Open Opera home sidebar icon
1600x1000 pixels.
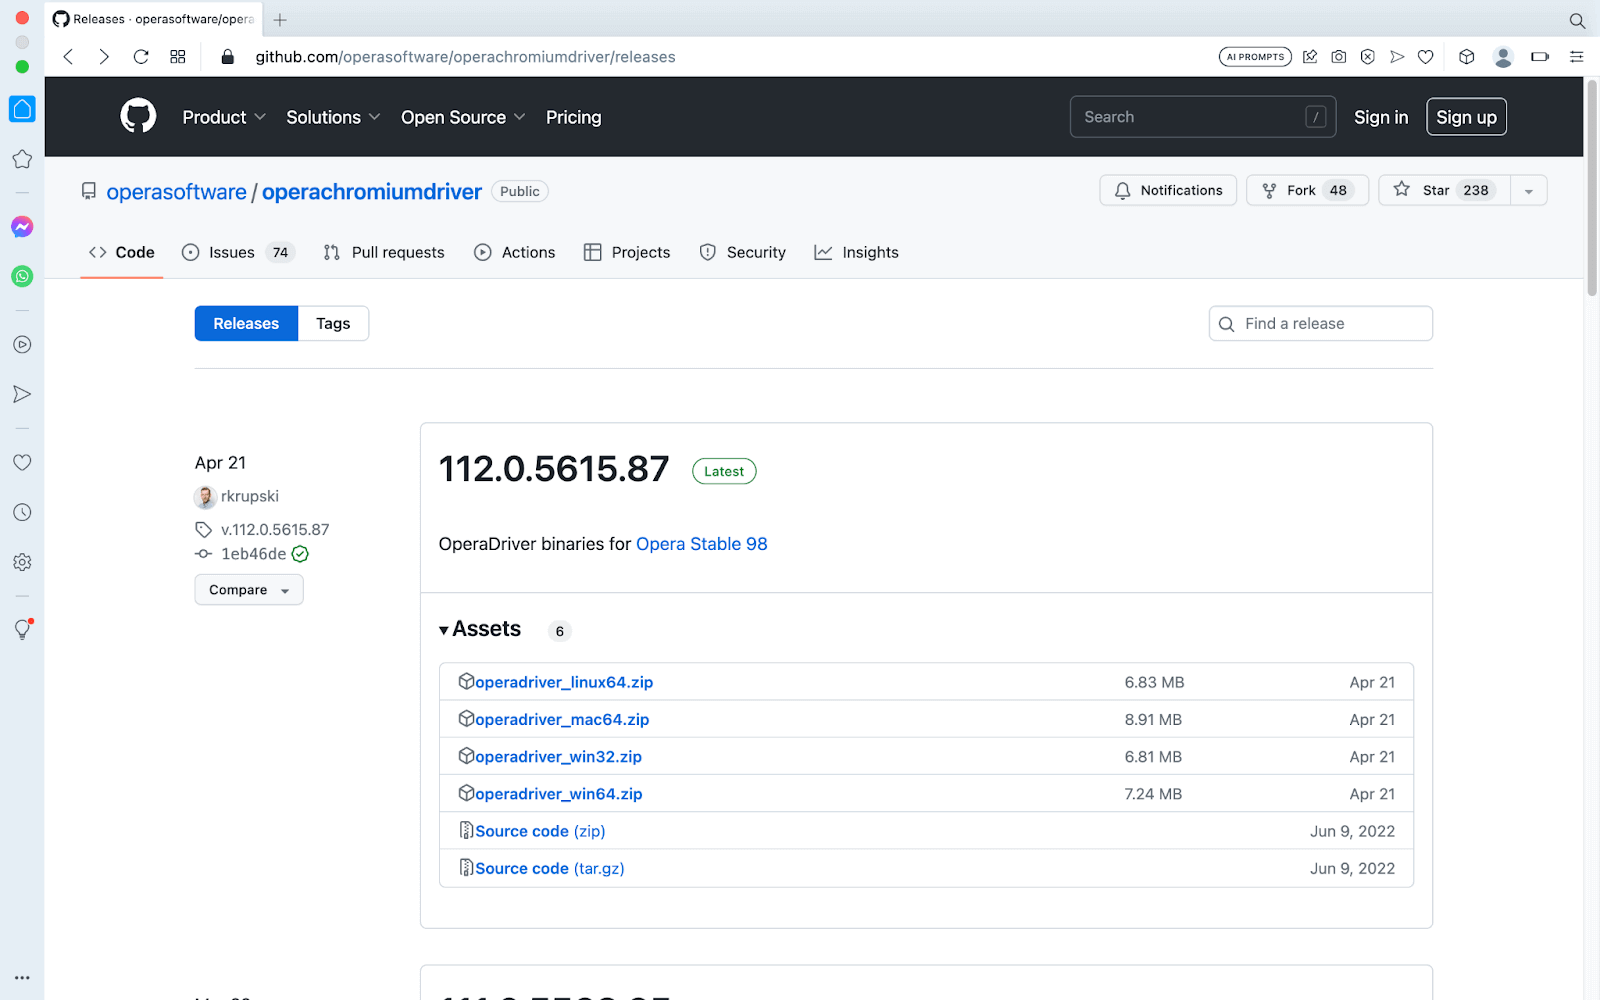point(22,109)
